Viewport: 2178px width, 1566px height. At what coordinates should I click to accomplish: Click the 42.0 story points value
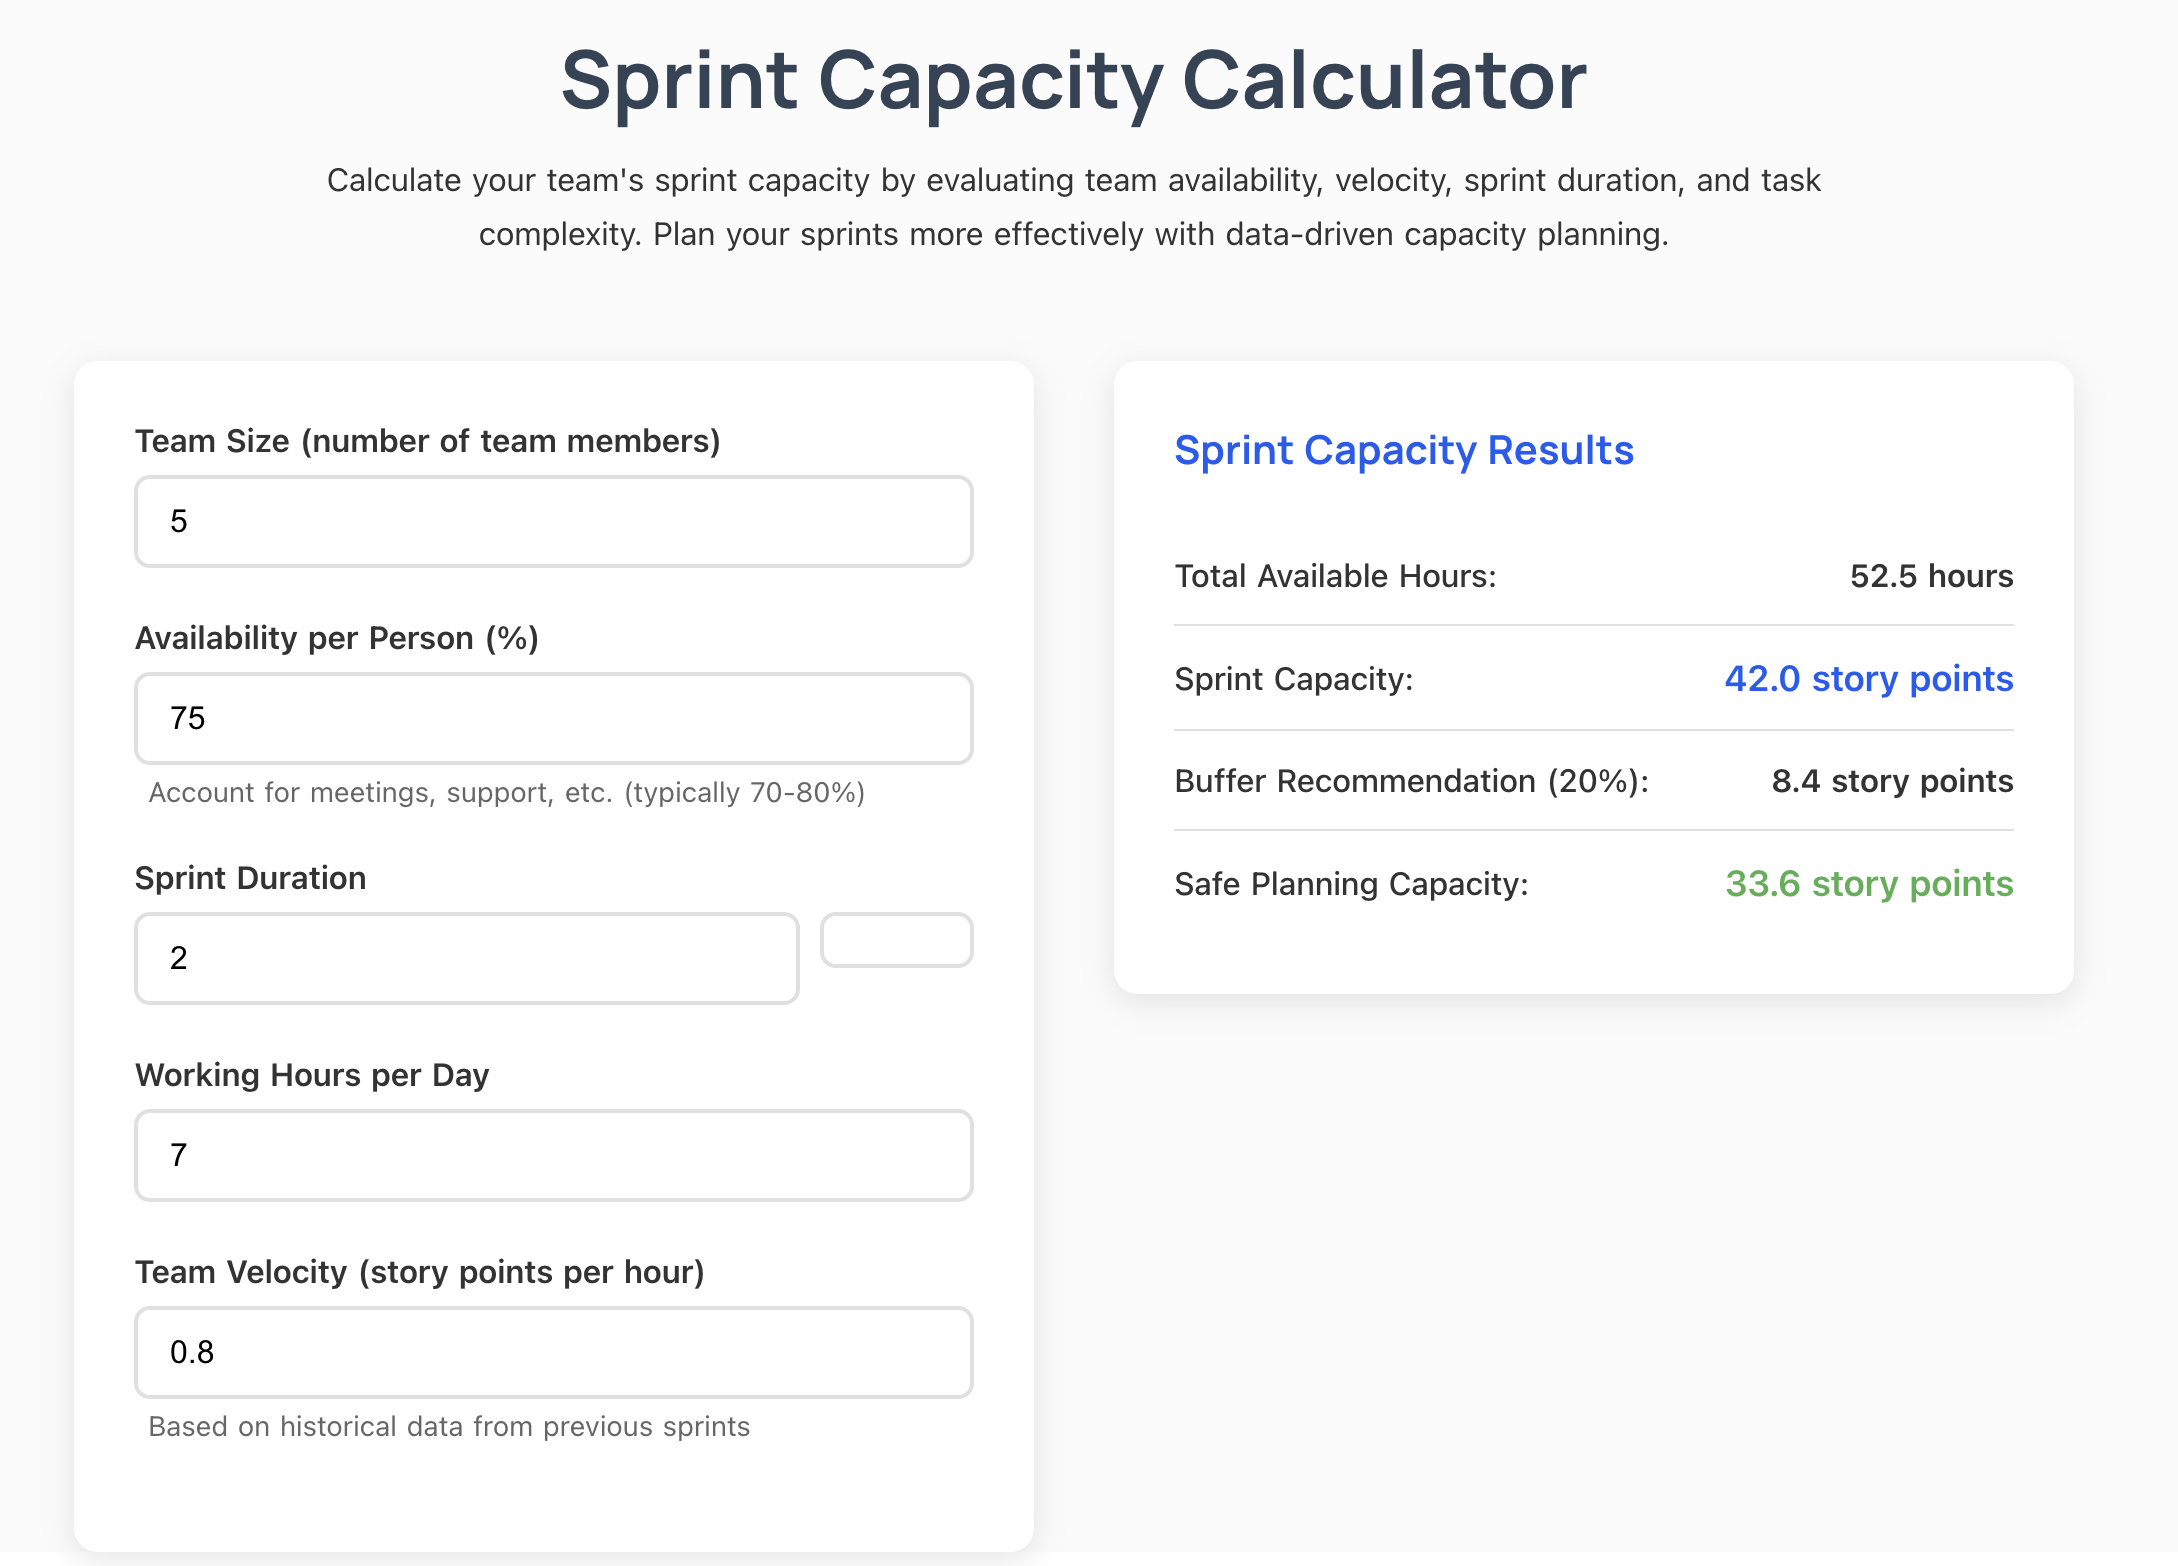point(1868,679)
